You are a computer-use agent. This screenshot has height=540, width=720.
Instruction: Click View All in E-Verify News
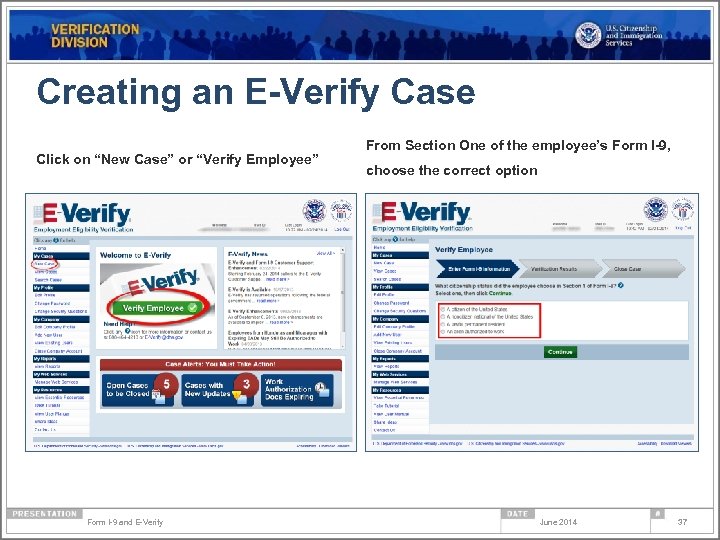(x=326, y=253)
